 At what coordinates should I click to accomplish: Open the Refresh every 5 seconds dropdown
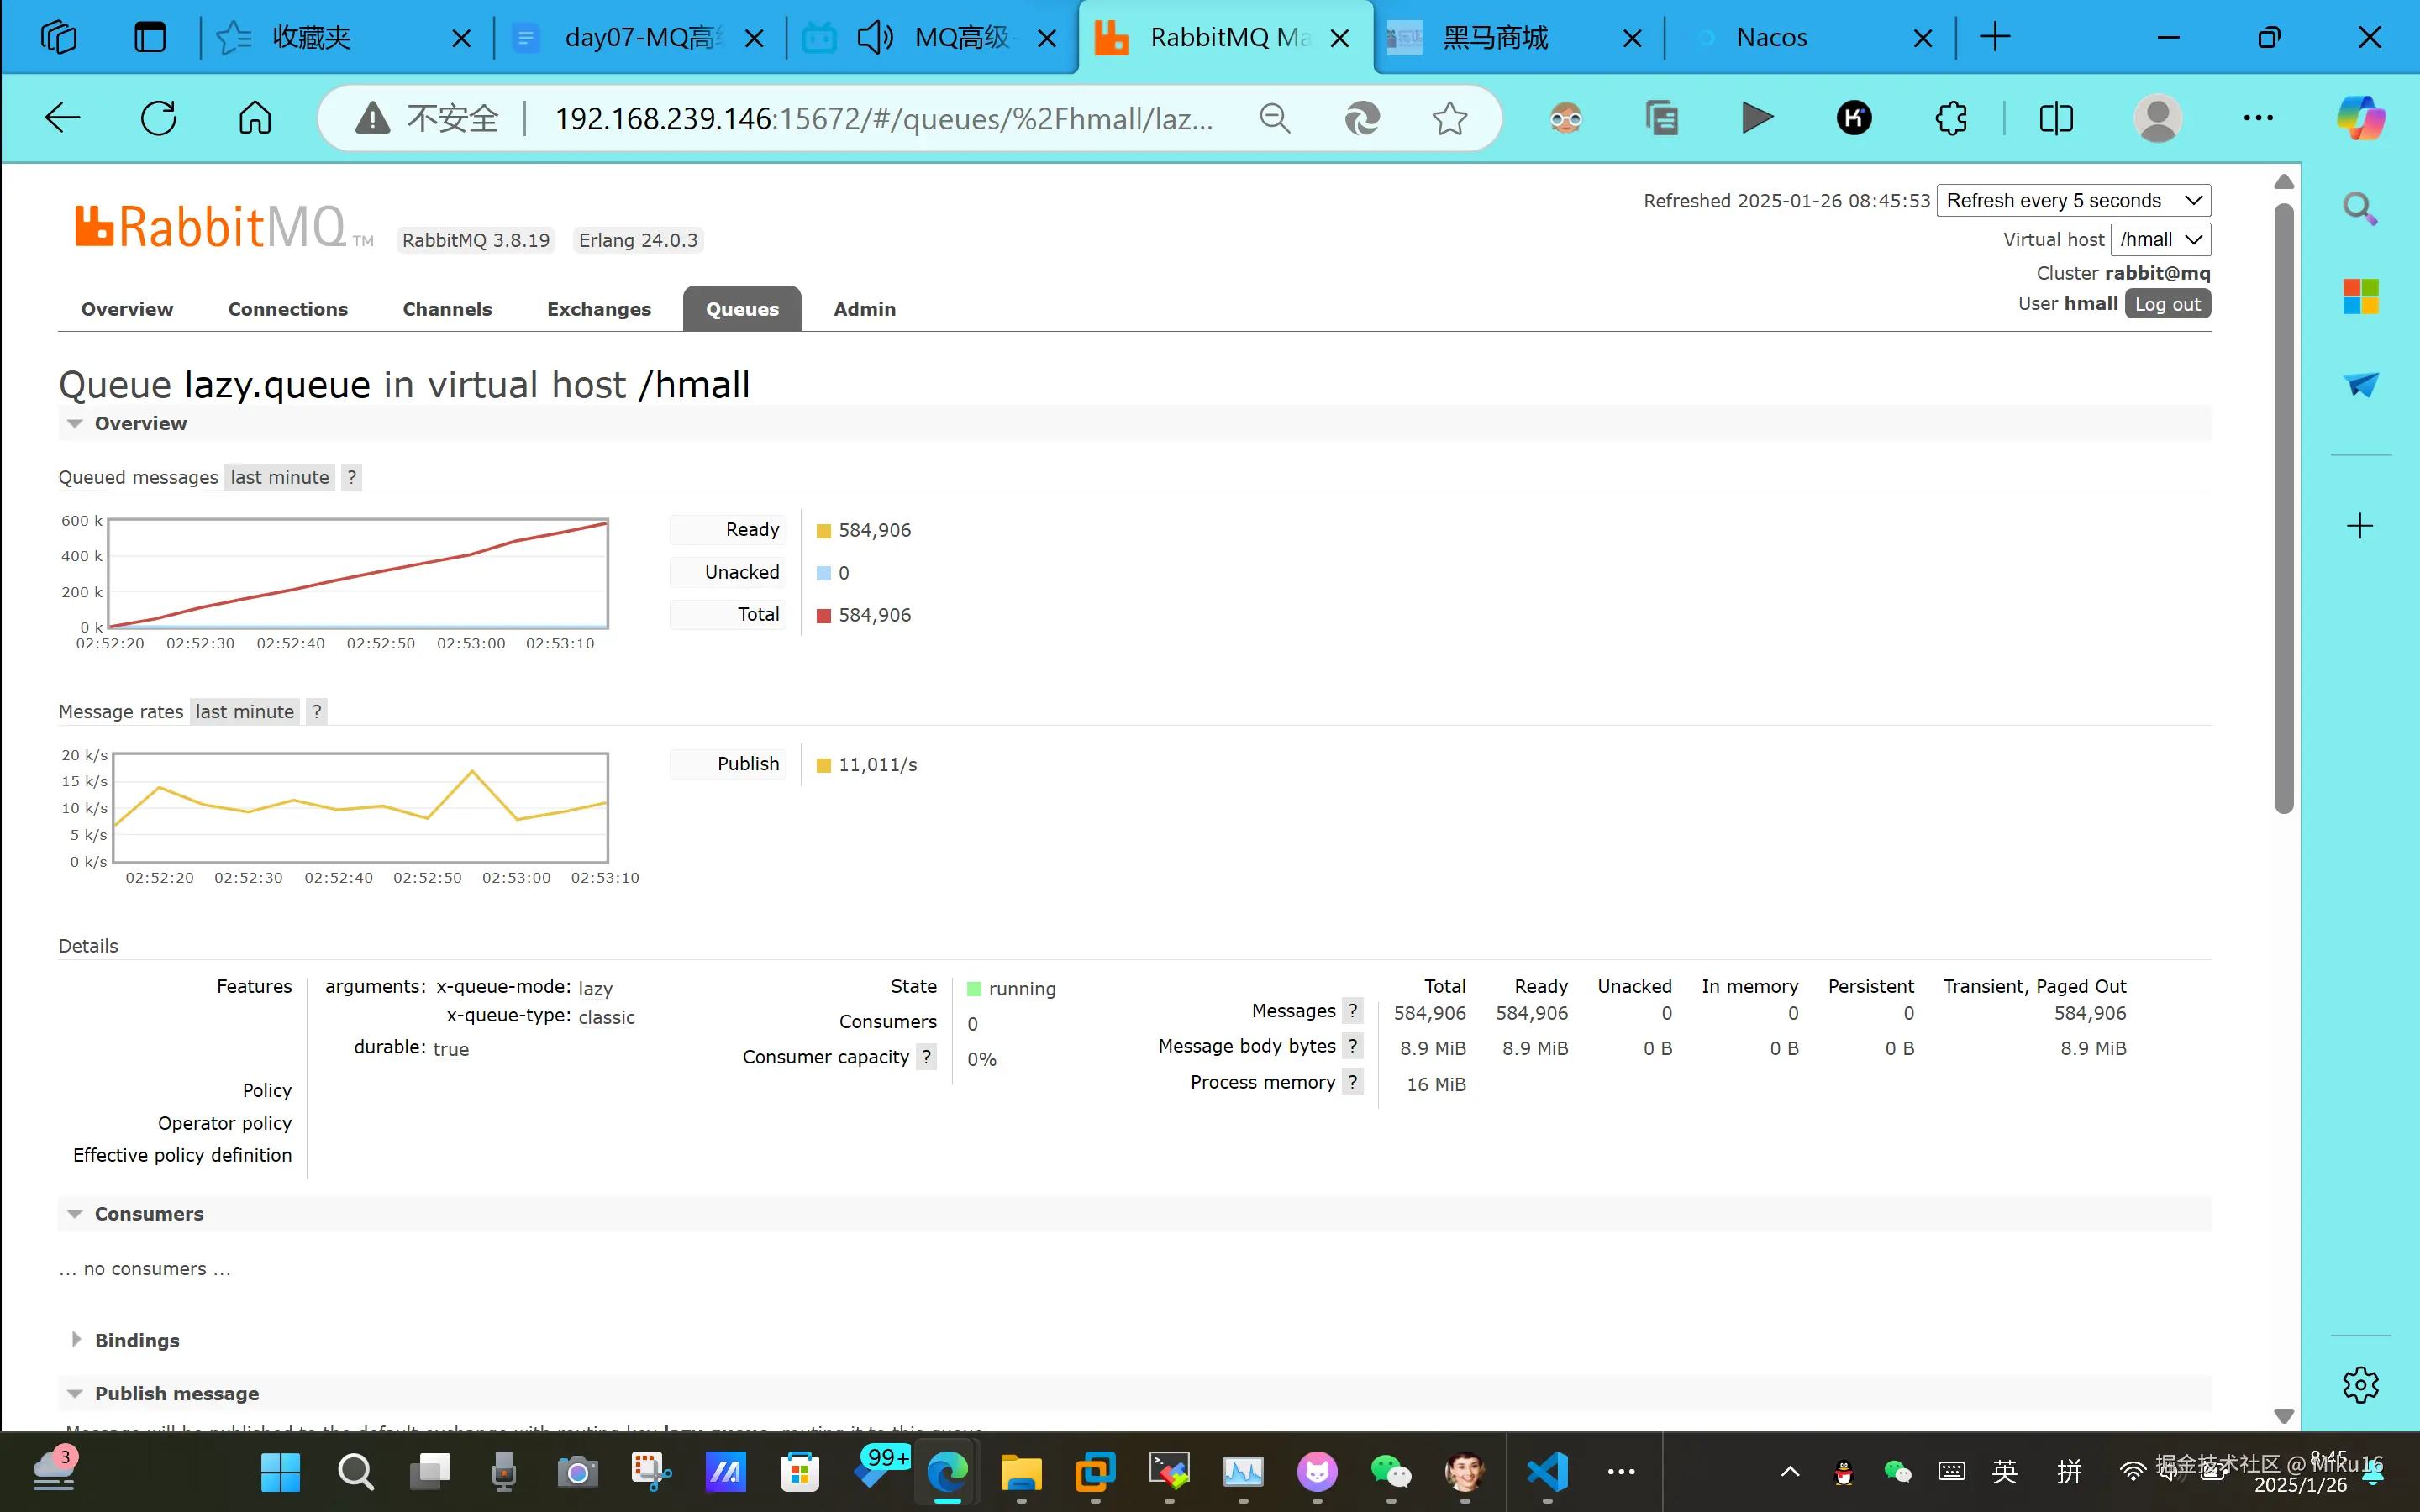click(2073, 201)
